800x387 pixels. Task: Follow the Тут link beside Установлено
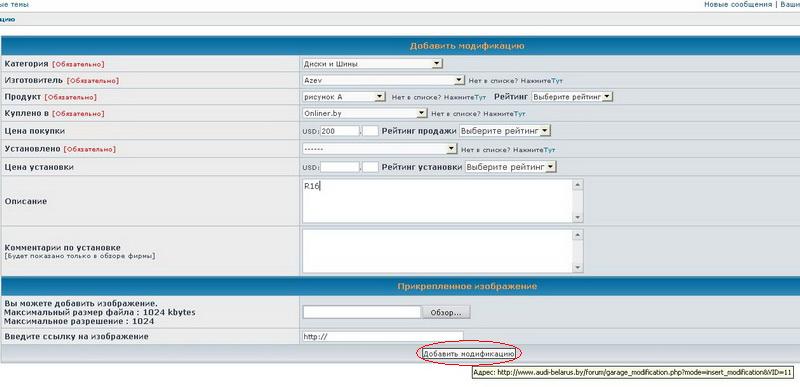[549, 150]
